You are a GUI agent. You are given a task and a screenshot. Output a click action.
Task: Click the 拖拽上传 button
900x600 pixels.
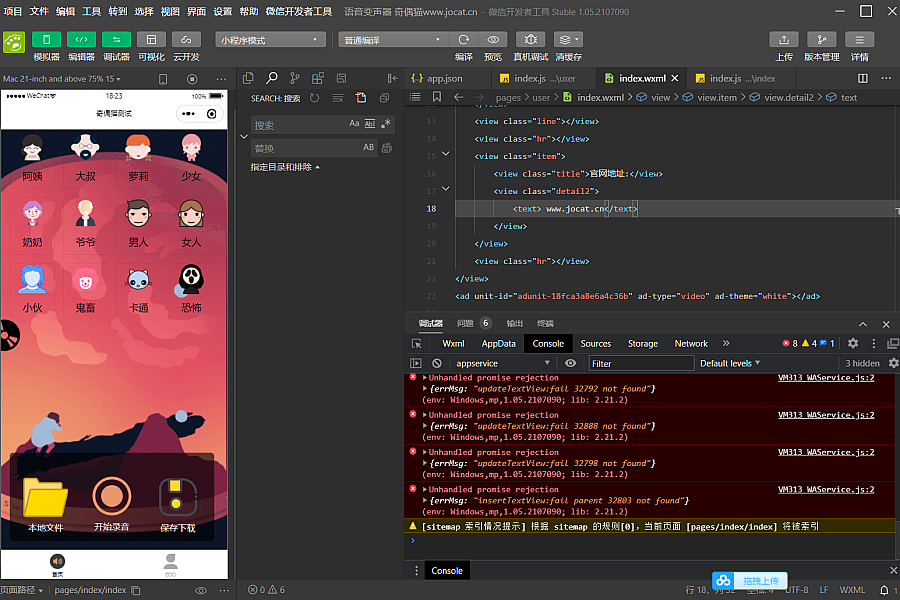(x=750, y=580)
